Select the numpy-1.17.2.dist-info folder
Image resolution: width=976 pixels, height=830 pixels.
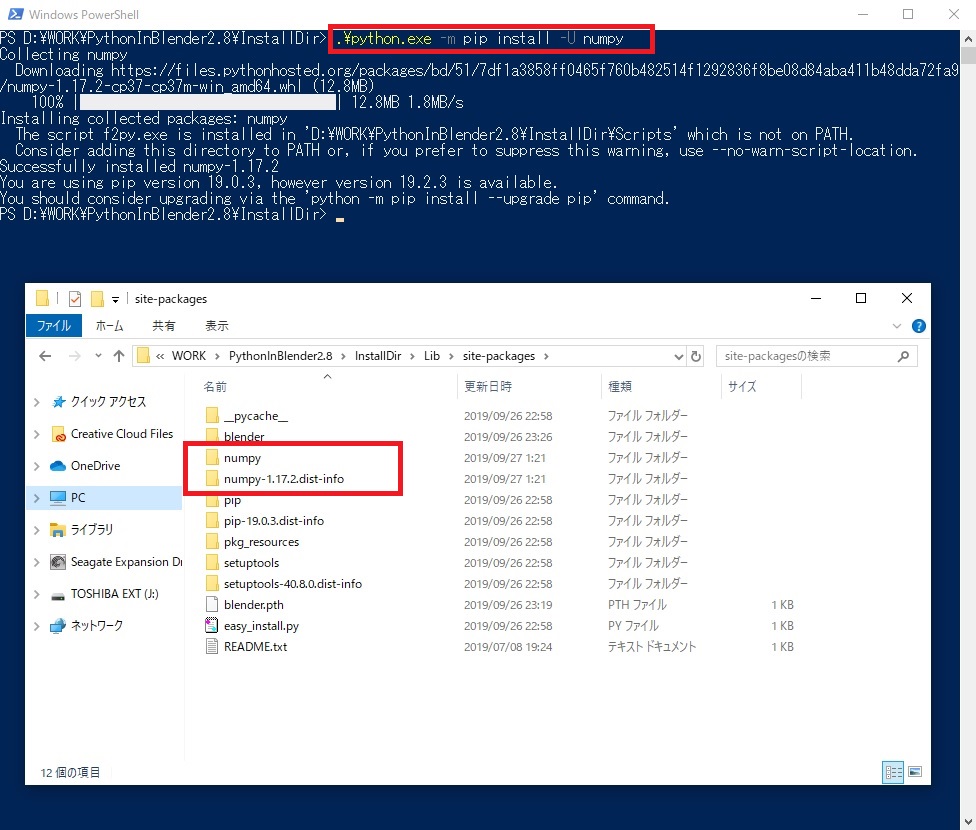(284, 479)
